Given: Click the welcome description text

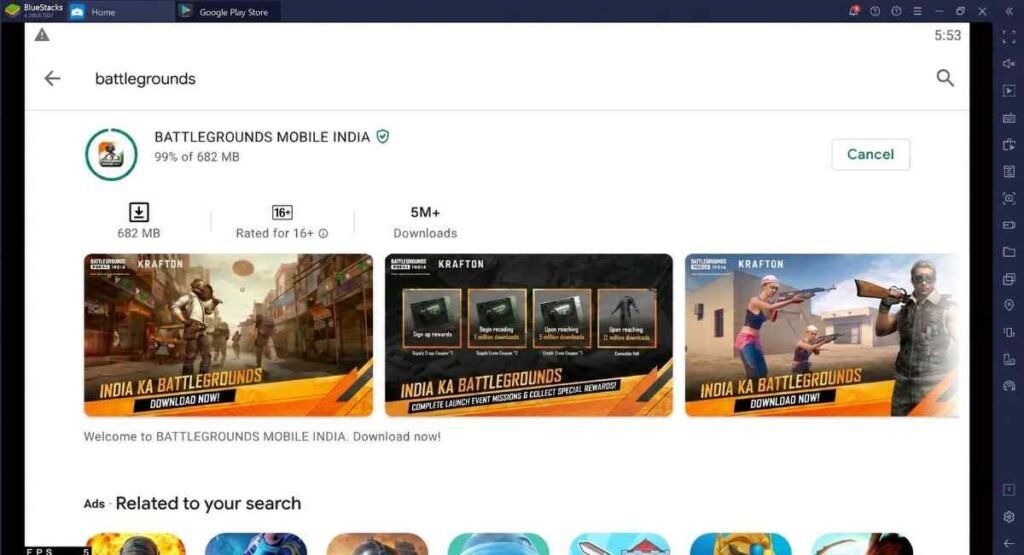Looking at the screenshot, I should (x=262, y=436).
